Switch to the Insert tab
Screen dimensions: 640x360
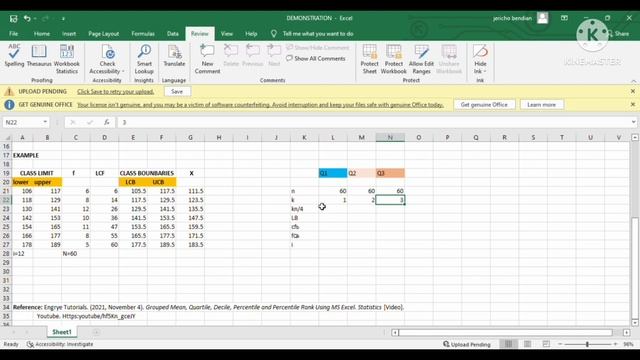click(69, 34)
